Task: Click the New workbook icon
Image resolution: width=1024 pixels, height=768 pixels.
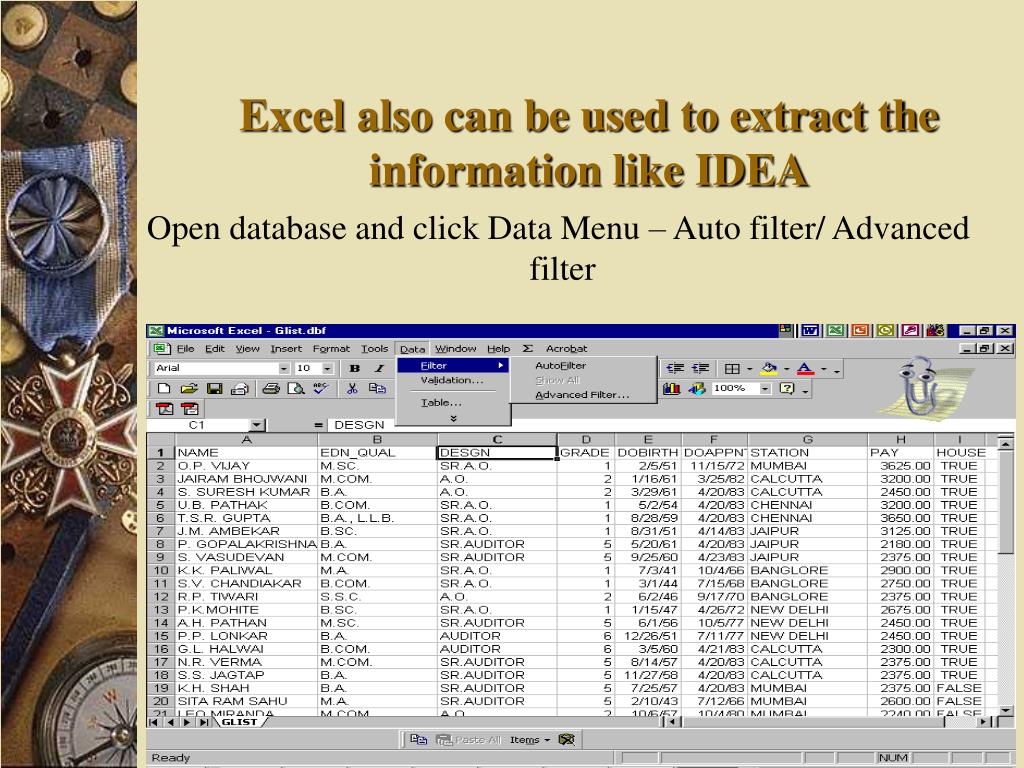Action: tap(164, 389)
